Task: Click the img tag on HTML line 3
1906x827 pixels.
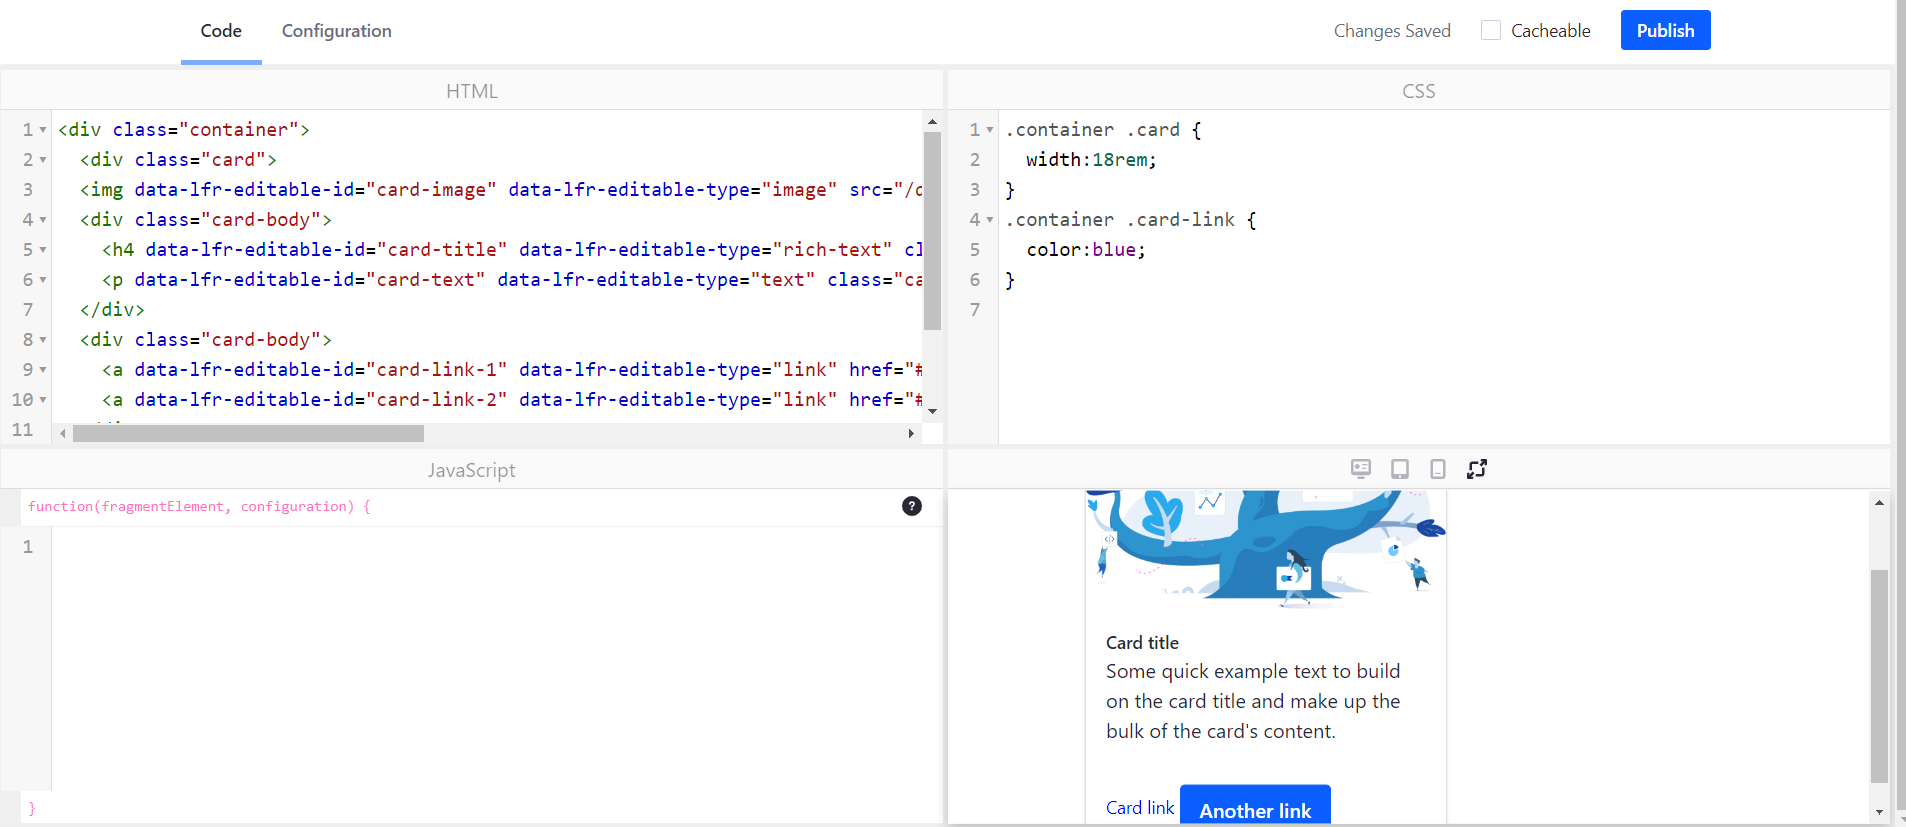Action: pyautogui.click(x=501, y=190)
